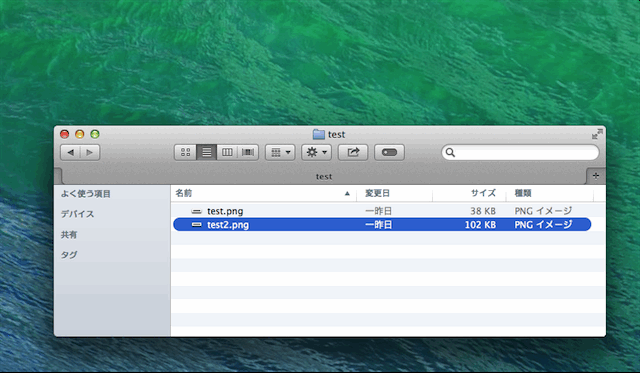Viewport: 640px width, 373px height.
Task: Click PNG イメージ kind for test2.png
Action: [543, 224]
